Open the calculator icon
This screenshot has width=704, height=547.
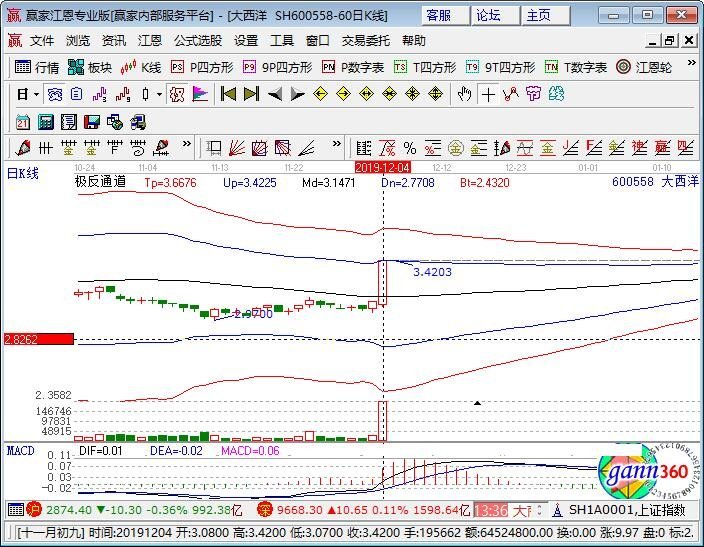pos(46,122)
